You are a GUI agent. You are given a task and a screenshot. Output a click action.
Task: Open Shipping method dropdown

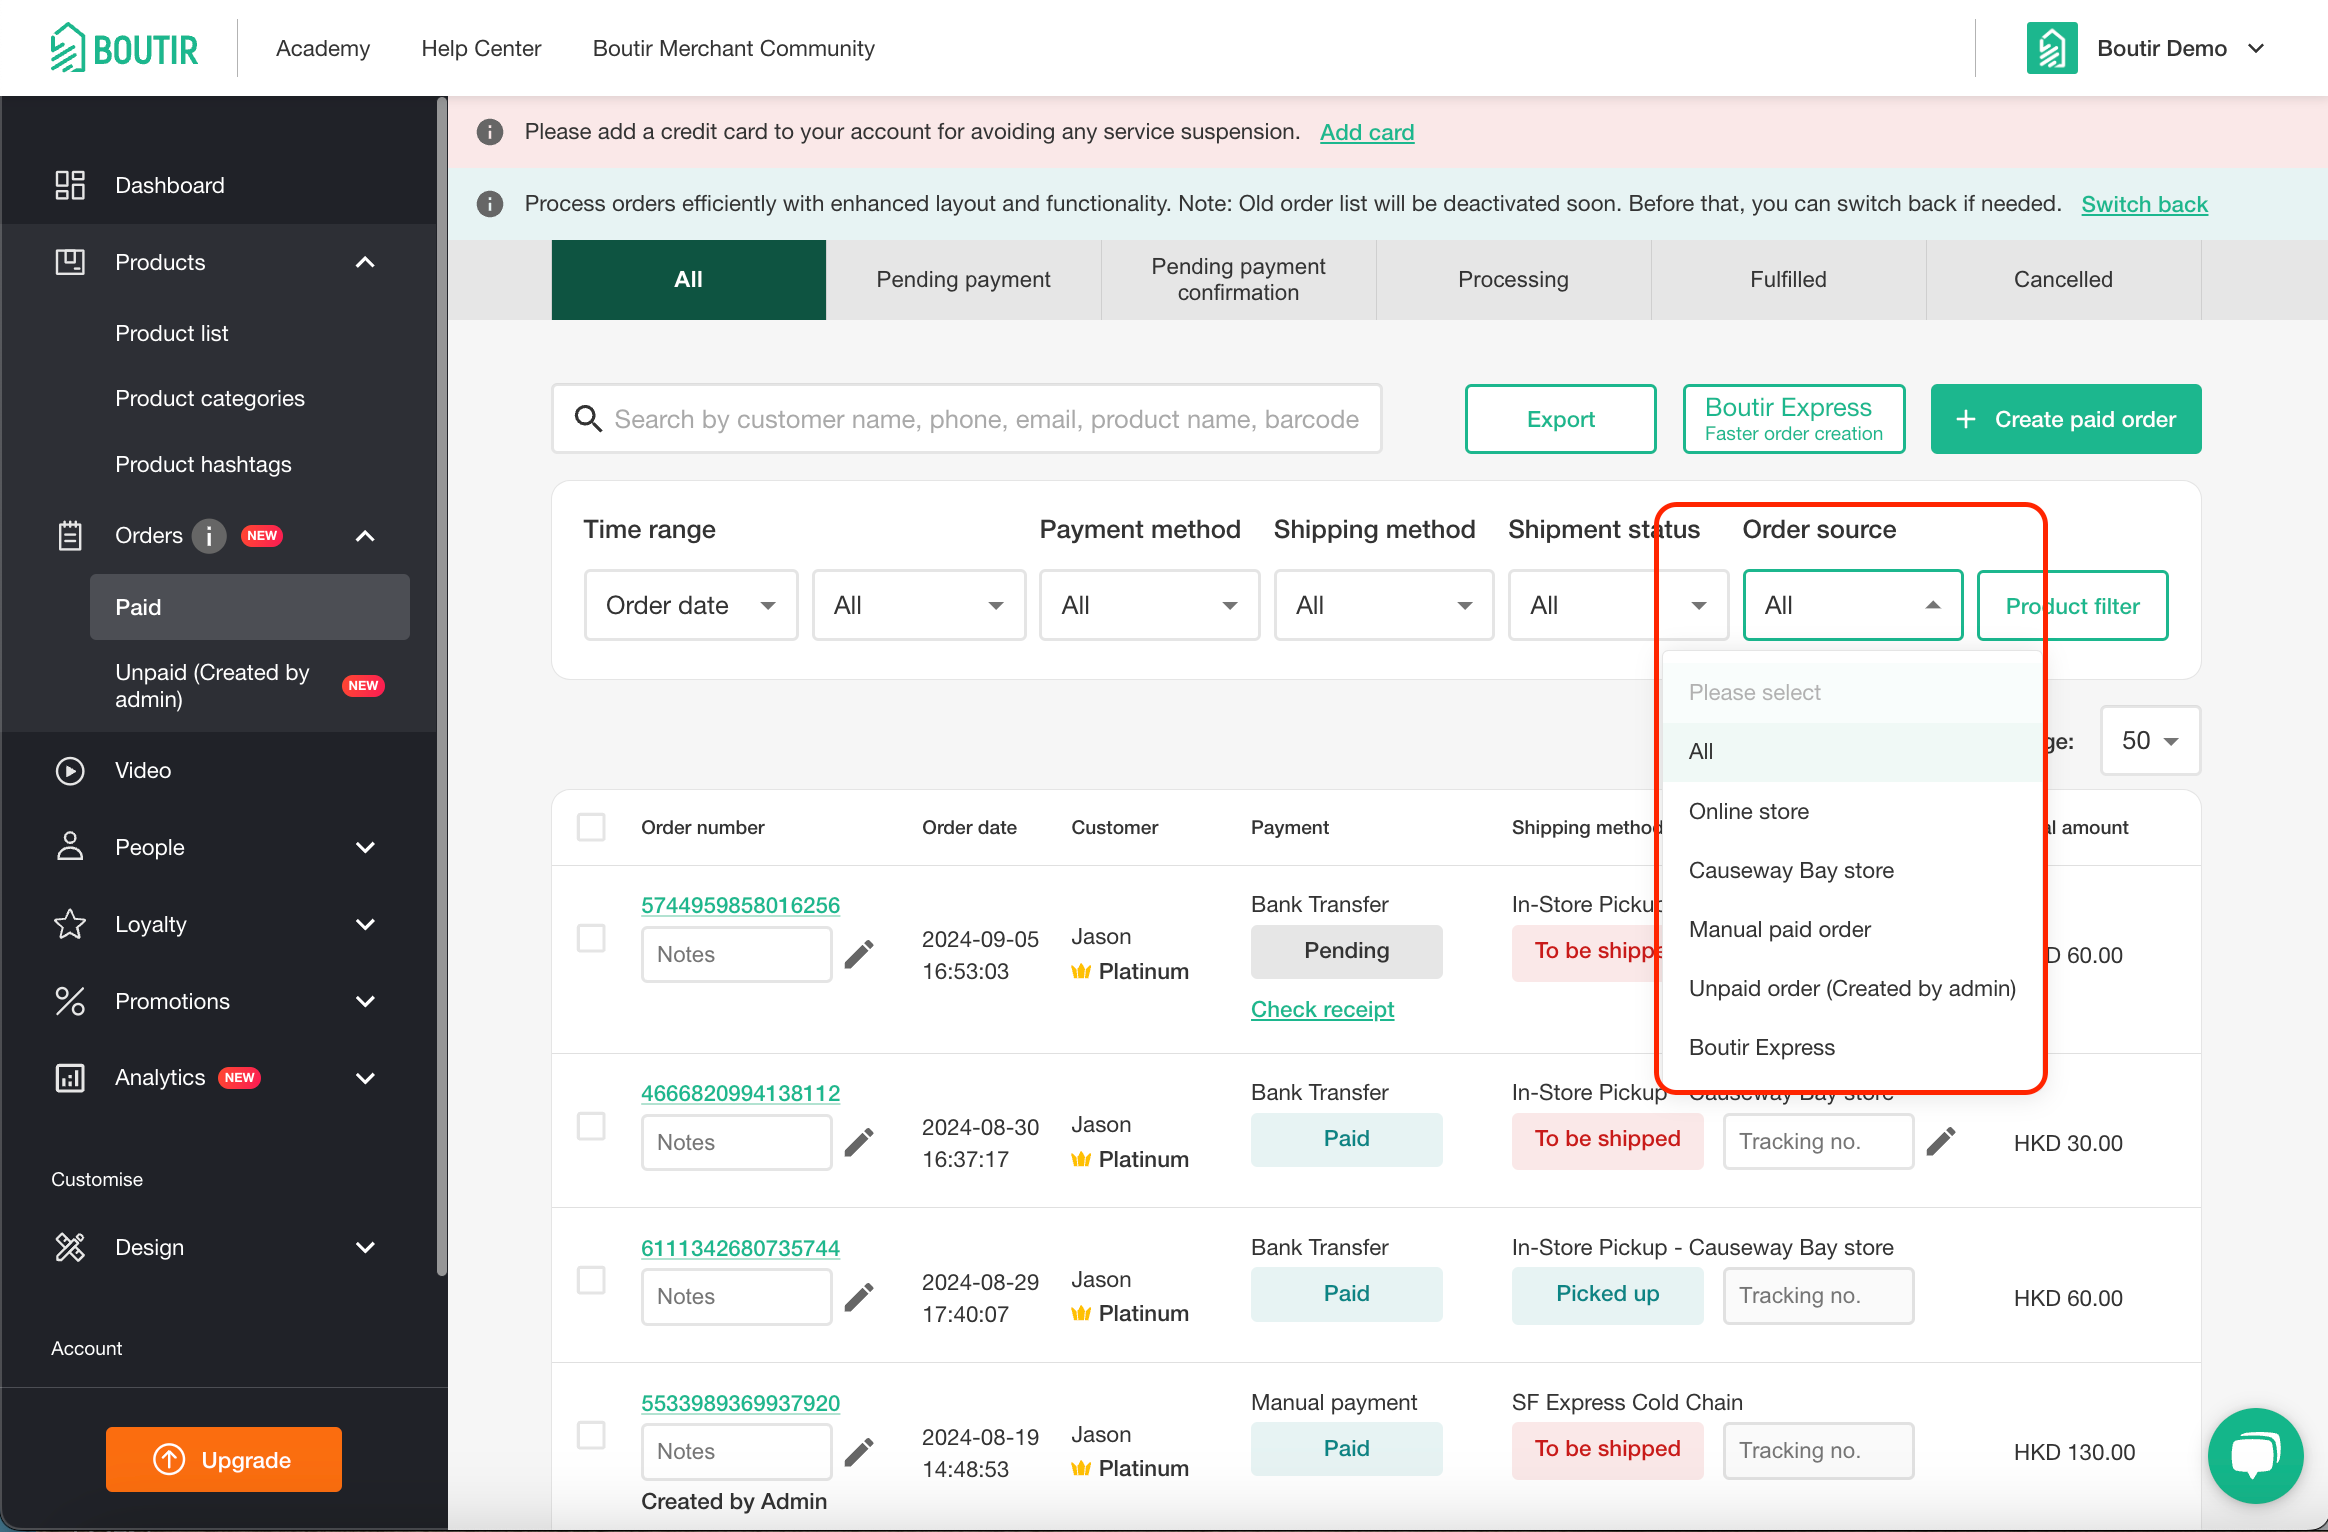click(x=1384, y=605)
